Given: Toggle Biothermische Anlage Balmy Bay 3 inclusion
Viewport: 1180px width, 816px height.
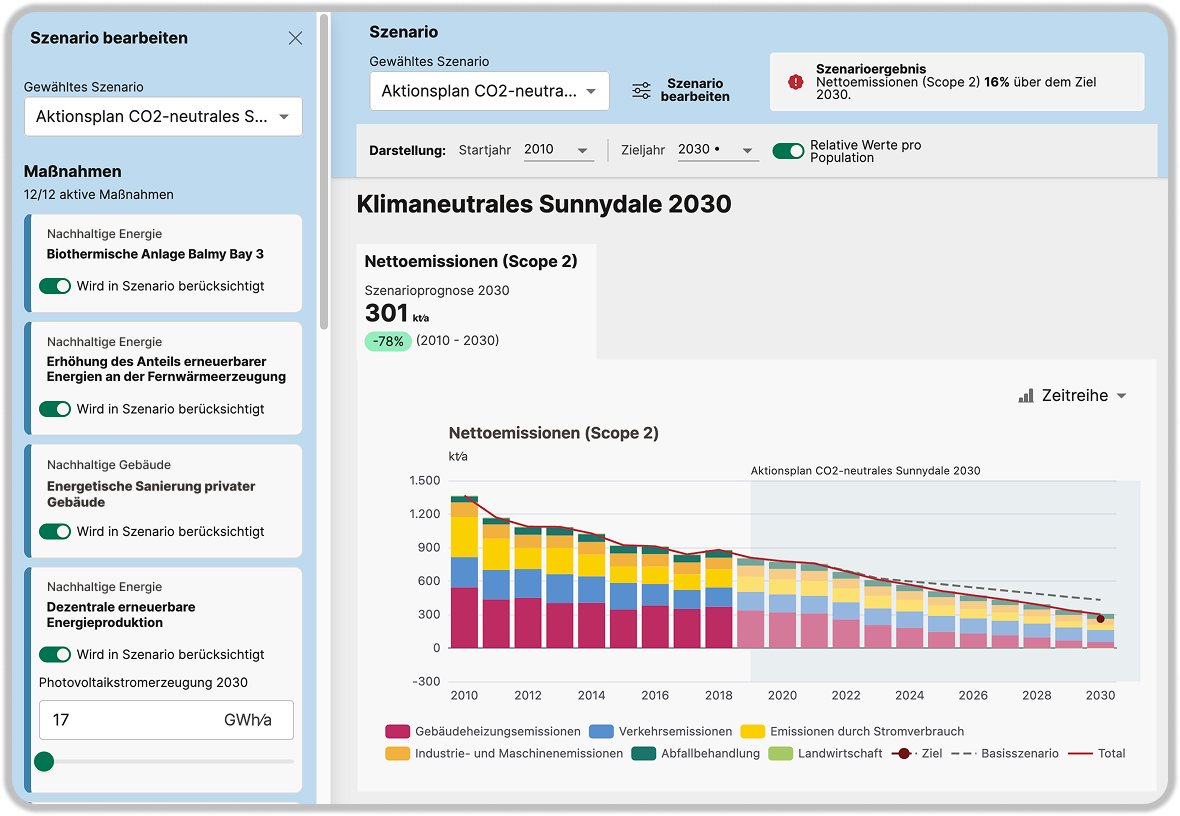Looking at the screenshot, I should [x=55, y=286].
